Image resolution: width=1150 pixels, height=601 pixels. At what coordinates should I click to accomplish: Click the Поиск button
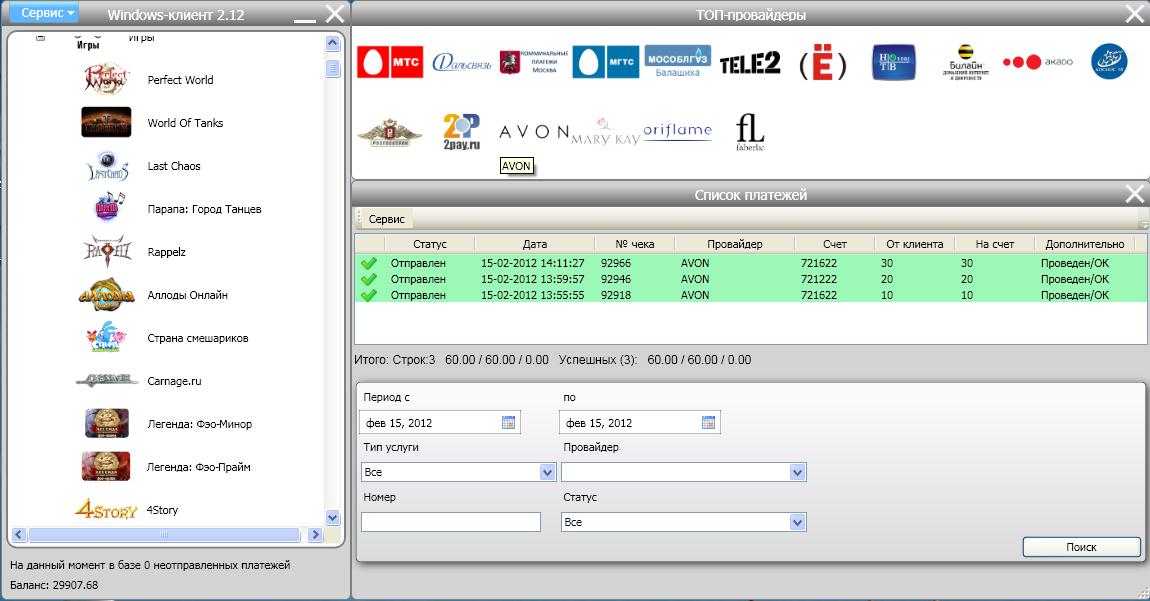[x=1081, y=547]
